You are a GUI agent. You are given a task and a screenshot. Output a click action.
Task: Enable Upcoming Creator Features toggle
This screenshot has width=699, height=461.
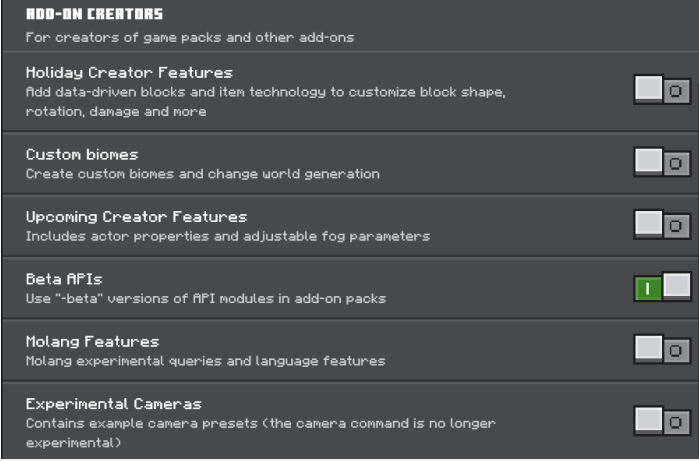tap(662, 226)
